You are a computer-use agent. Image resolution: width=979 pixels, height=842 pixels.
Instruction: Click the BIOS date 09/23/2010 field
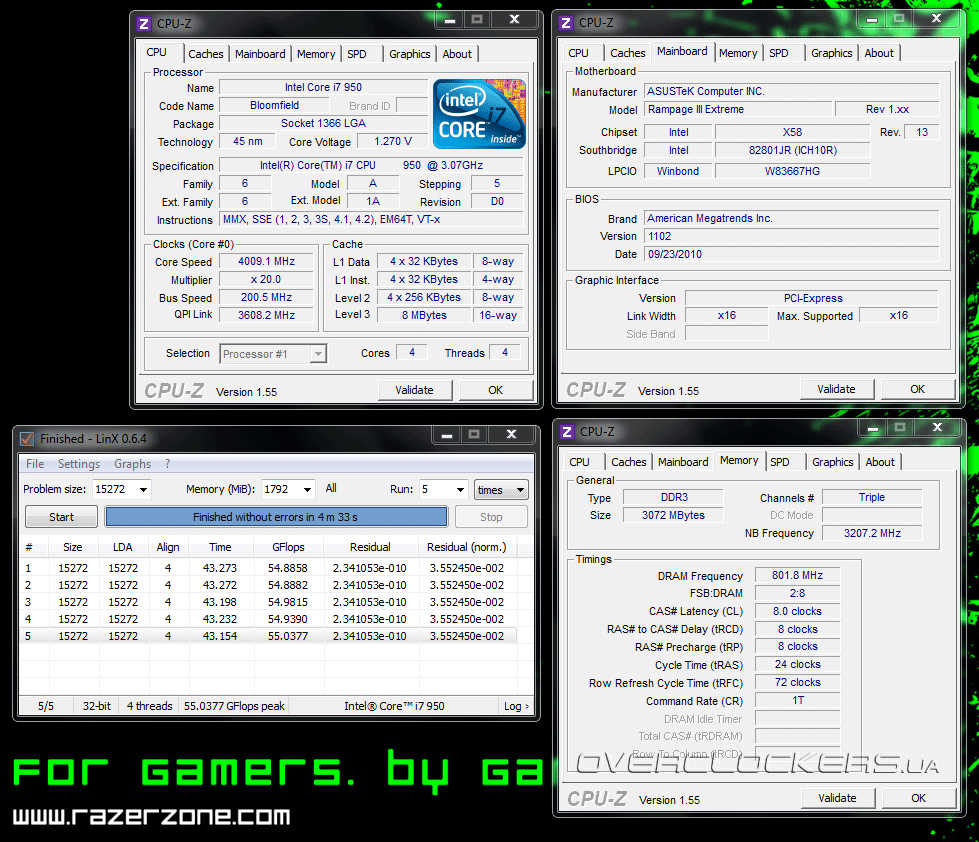[x=792, y=255]
